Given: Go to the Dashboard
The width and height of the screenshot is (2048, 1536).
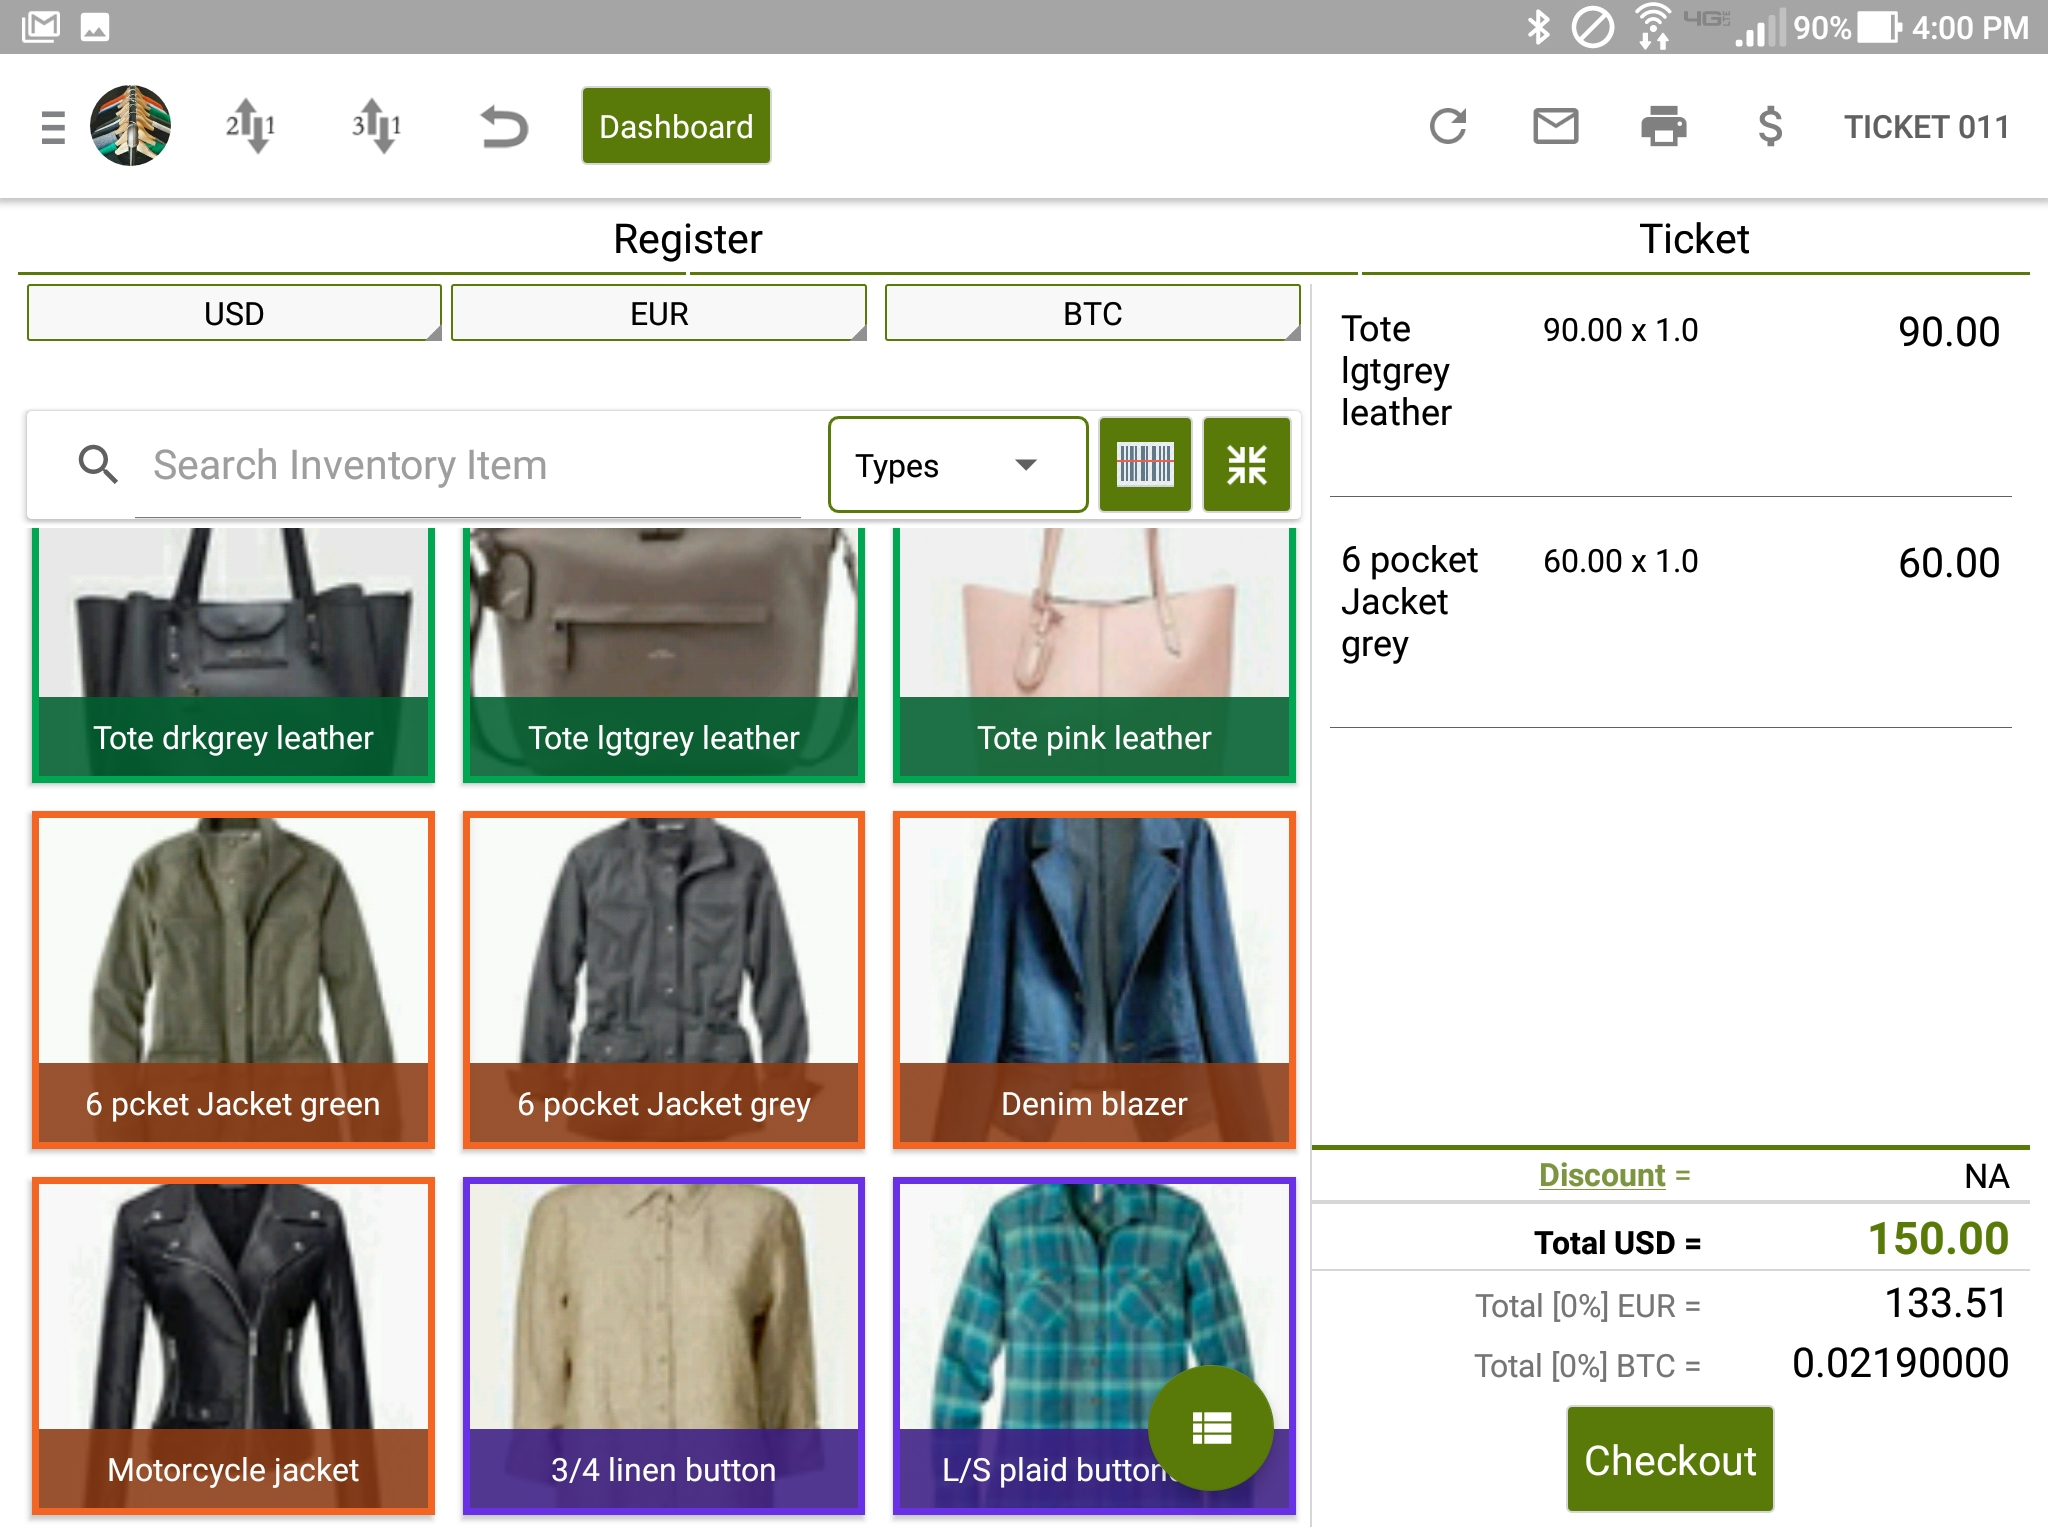Looking at the screenshot, I should pos(676,127).
